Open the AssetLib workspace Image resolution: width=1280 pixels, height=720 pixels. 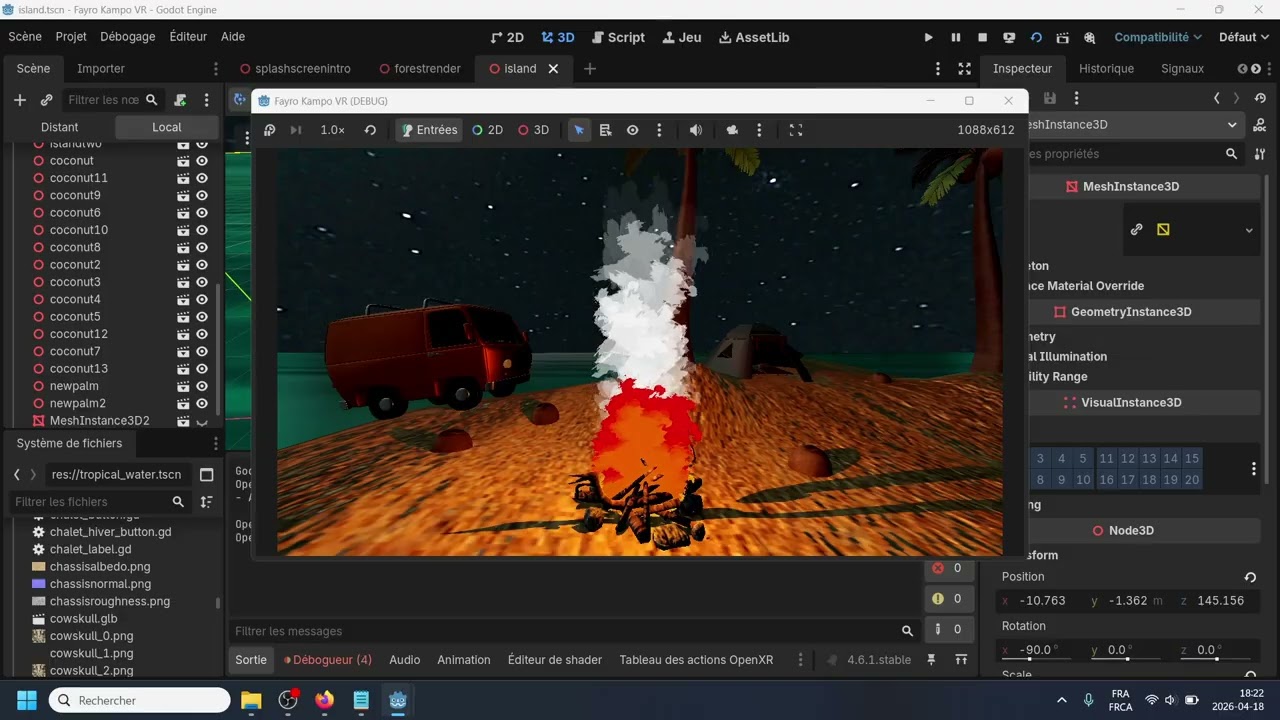tap(754, 37)
